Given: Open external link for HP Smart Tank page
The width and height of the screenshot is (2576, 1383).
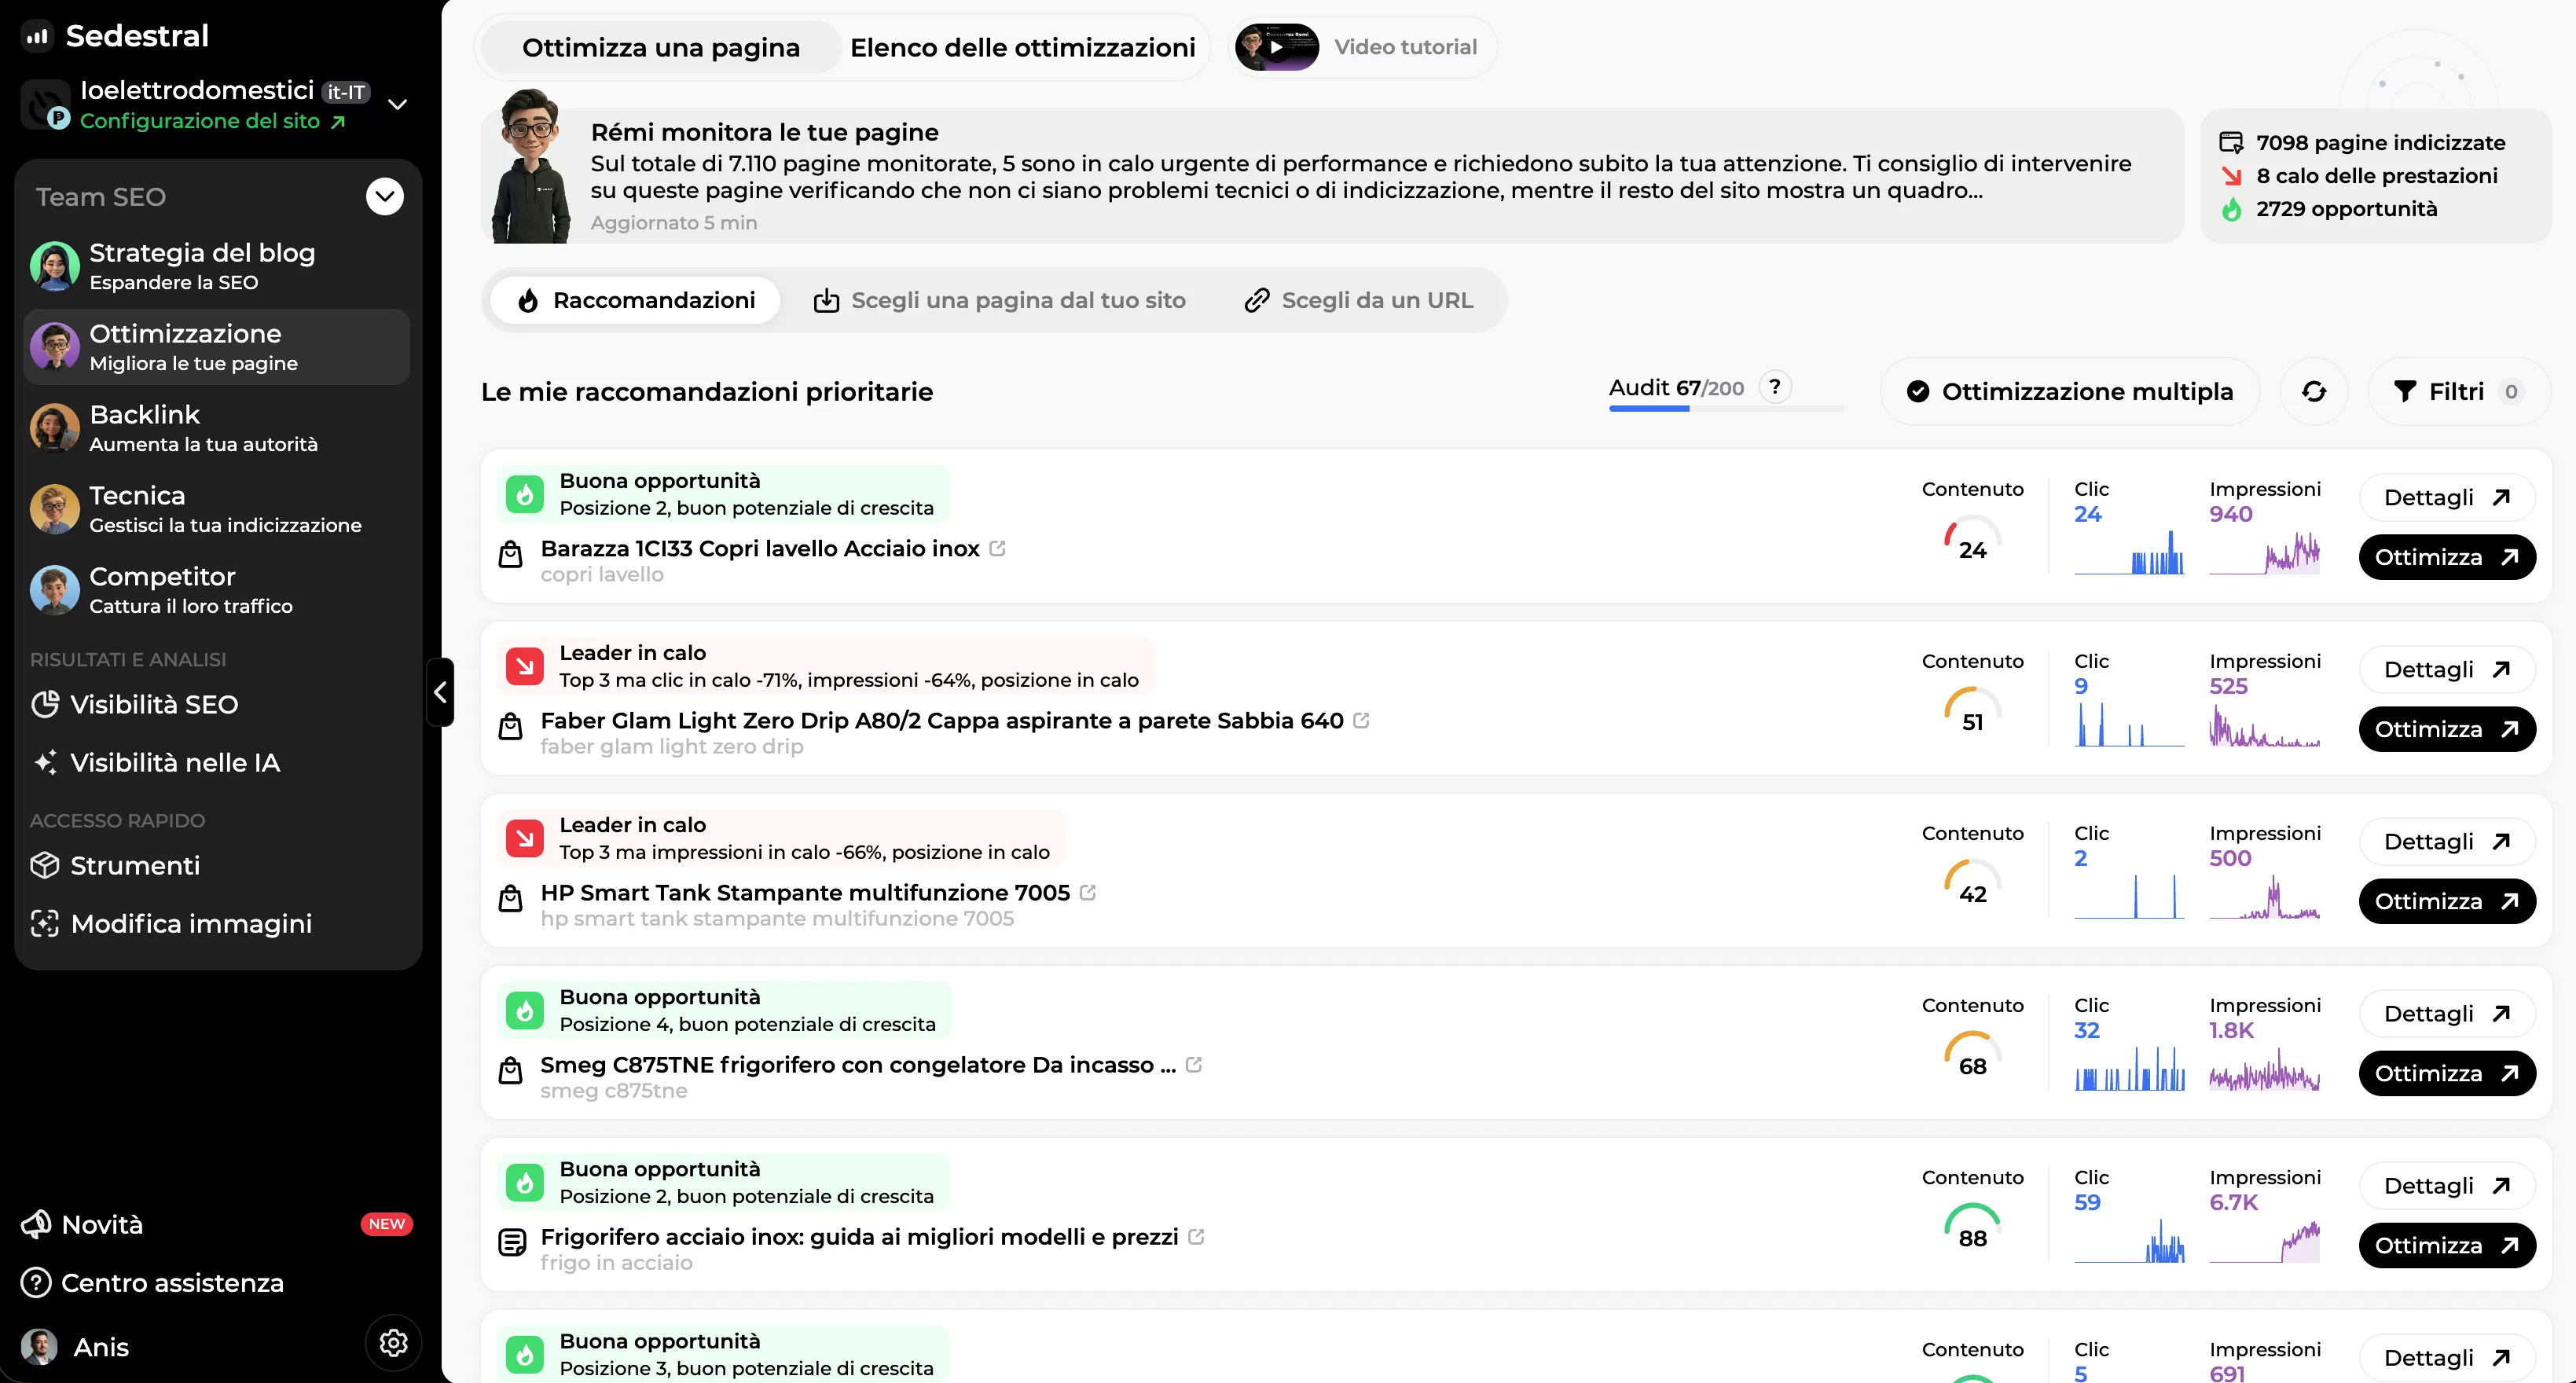Looking at the screenshot, I should [1088, 892].
